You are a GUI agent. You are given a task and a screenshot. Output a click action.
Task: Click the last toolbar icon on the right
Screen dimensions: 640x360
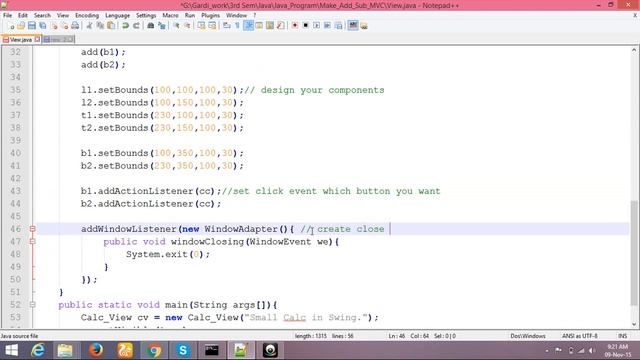[x=364, y=26]
